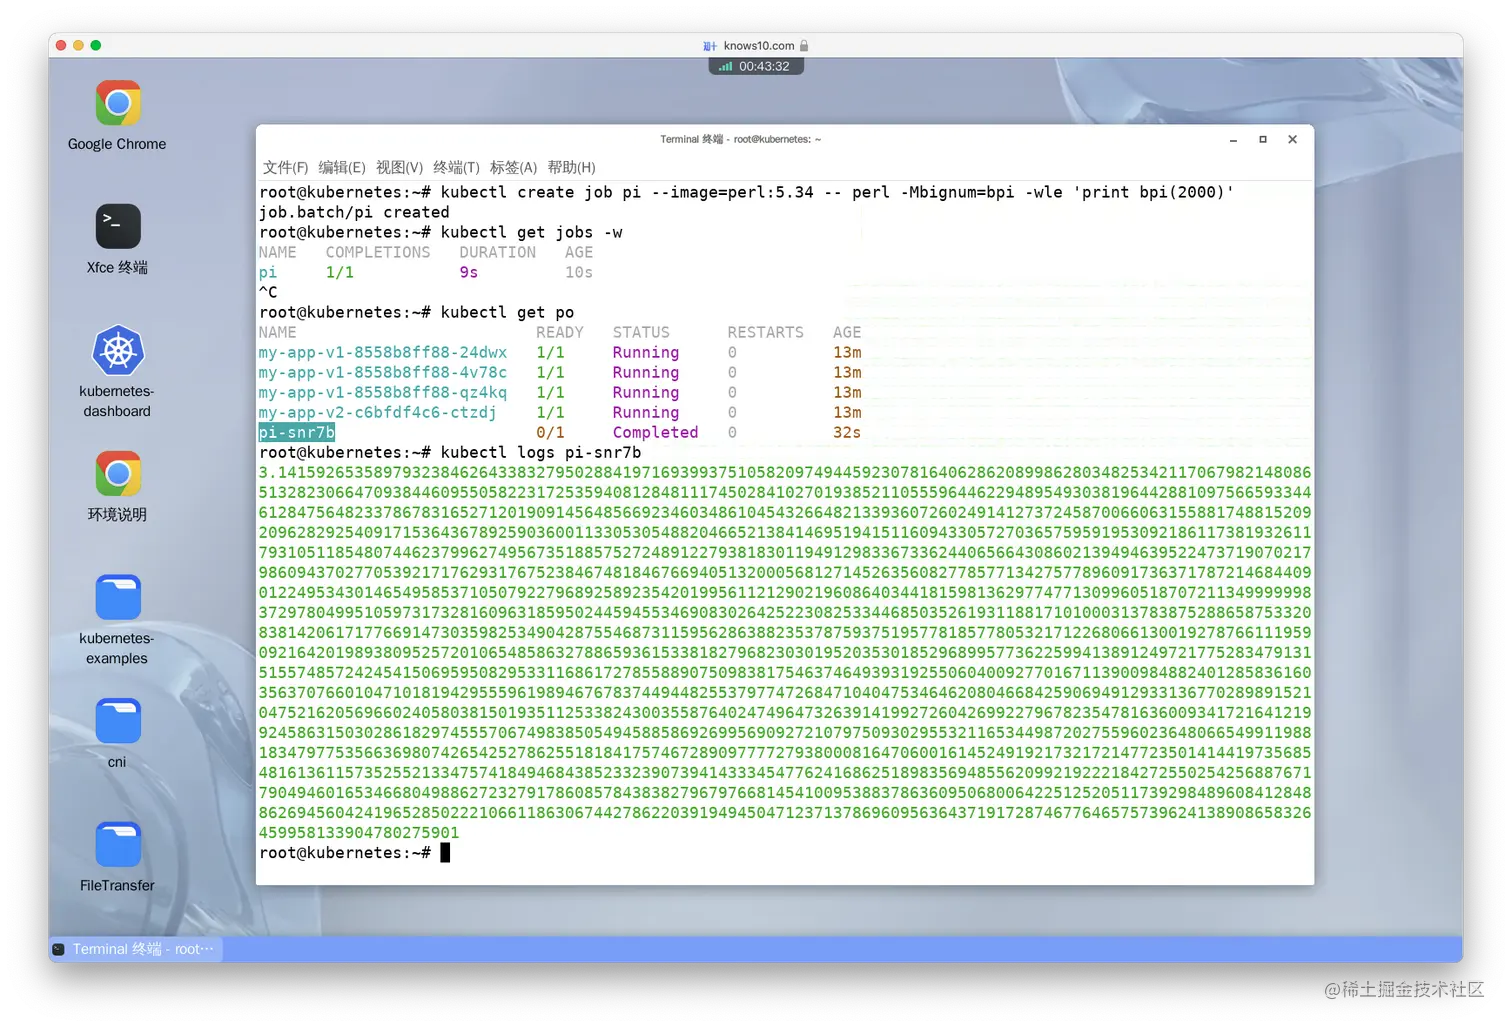Screen dimensions: 1512x1027
Task: Open the cni folder icon
Action: (x=118, y=721)
